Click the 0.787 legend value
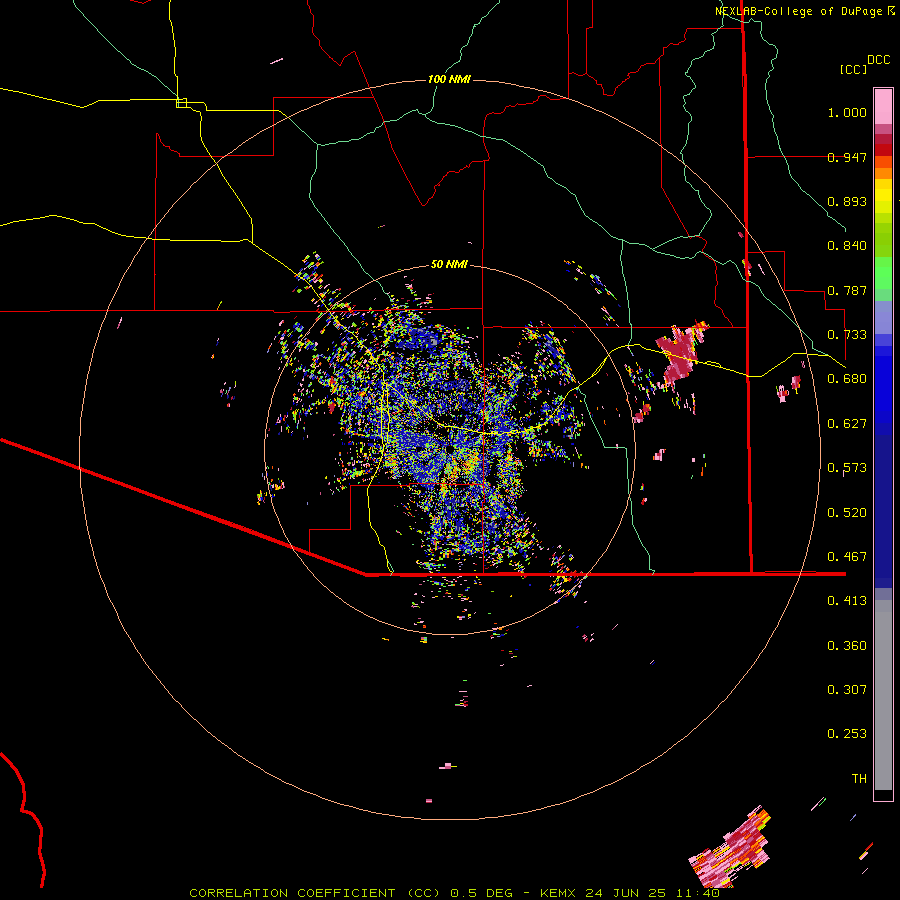Image resolution: width=900 pixels, height=900 pixels. pos(847,290)
